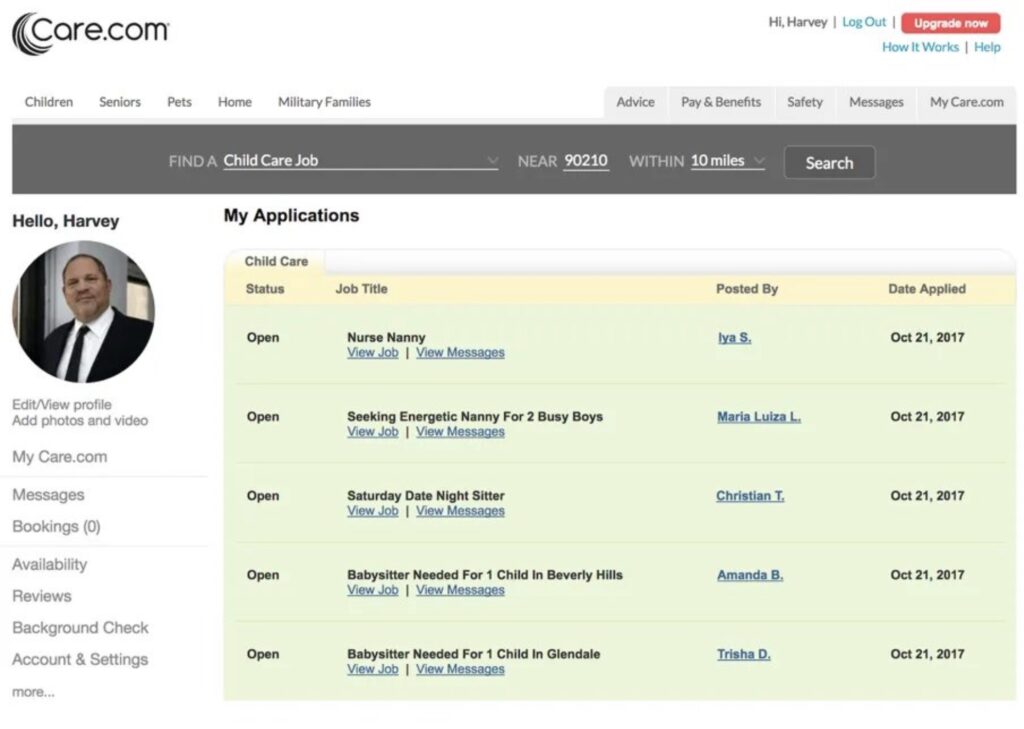Select the Child Care applications tab
Viewport: 1024px width, 729px height.
[x=276, y=262]
